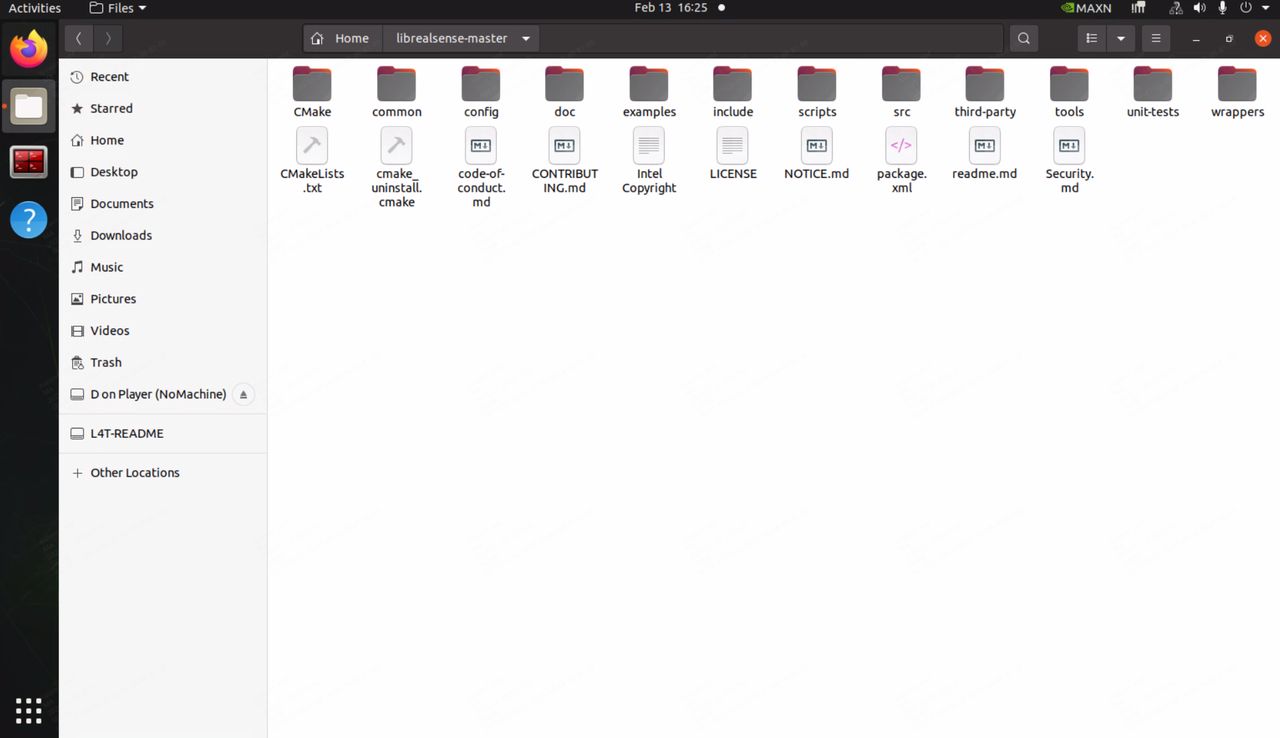Viewport: 1280px width, 738px height.
Task: Select the LICENSE file icon
Action: click(x=733, y=146)
